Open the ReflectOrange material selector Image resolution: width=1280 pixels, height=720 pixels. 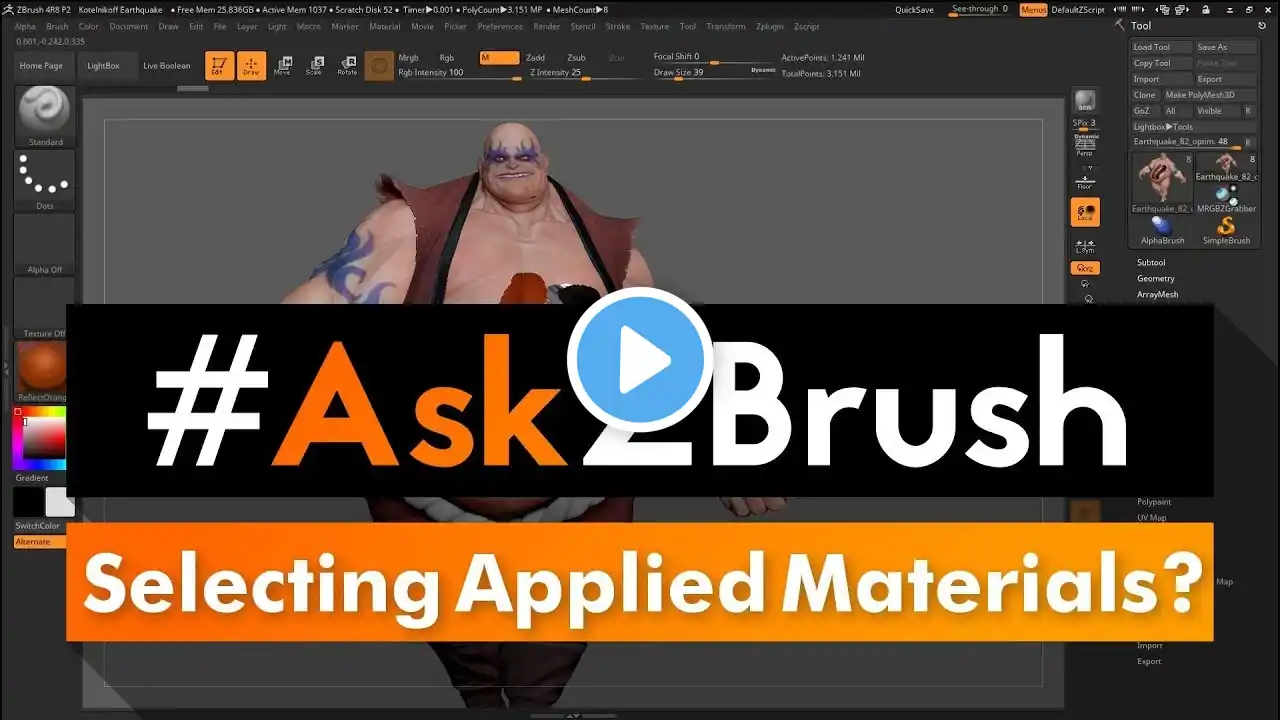point(41,372)
